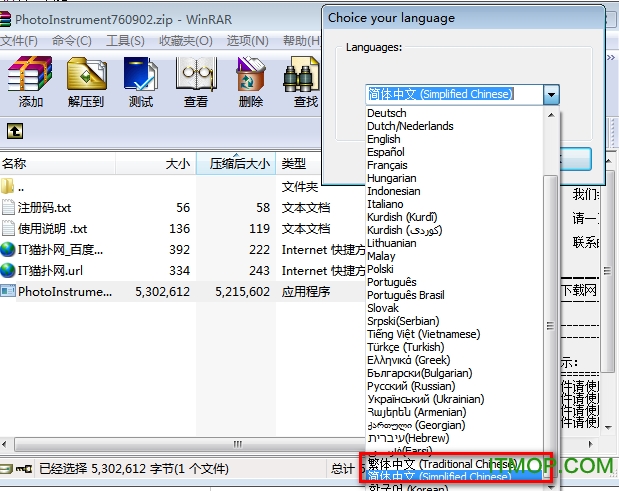This screenshot has height=491, width=619.
Task: Open the 收藏夹(O) favorites menu
Action: (185, 40)
